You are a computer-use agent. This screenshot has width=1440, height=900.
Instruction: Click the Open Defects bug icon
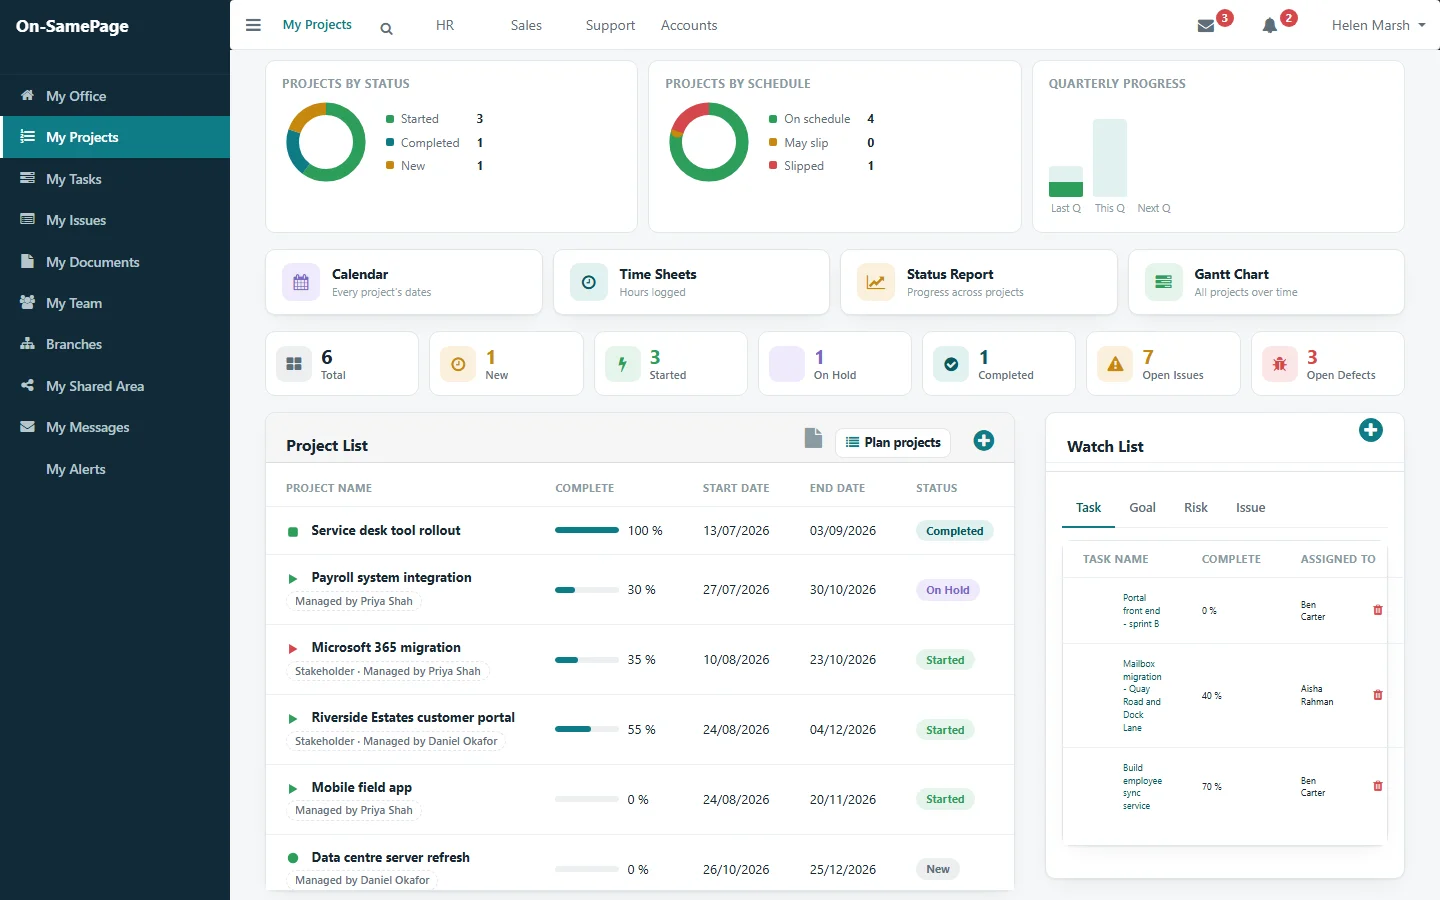click(x=1279, y=364)
